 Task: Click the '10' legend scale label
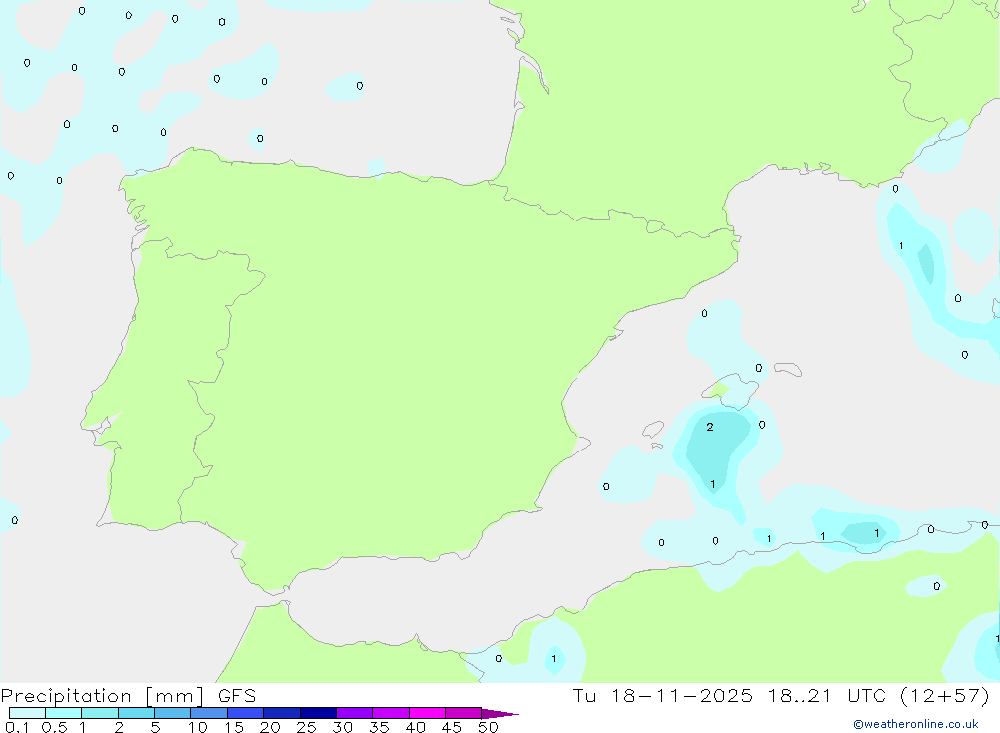click(198, 727)
